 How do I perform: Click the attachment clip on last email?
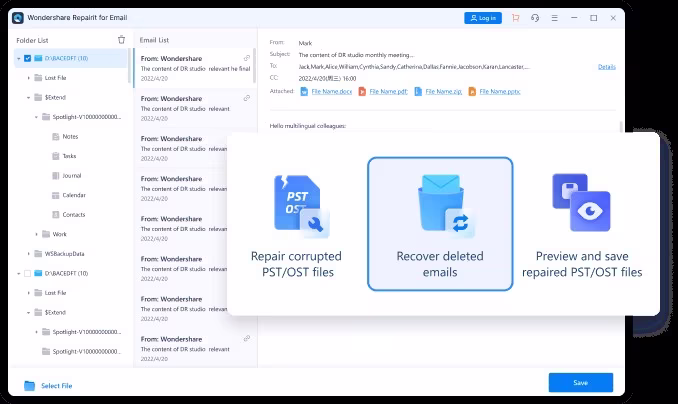click(246, 338)
